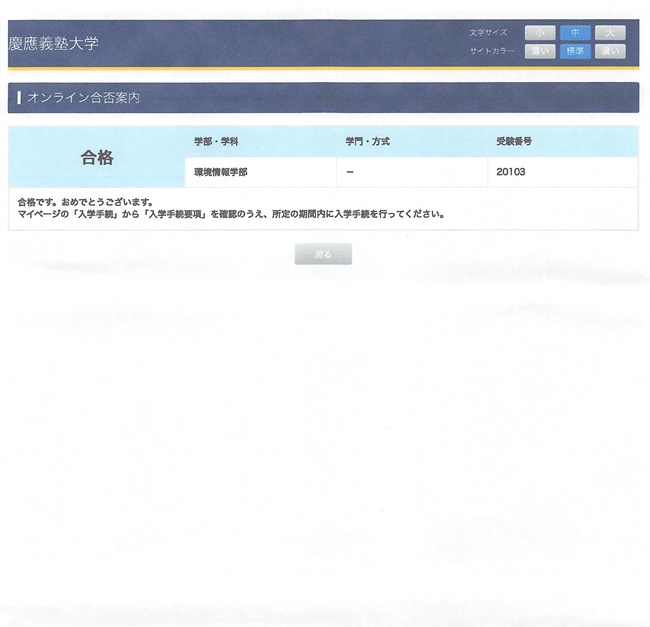Click the サイトカラー label
The image size is (650, 627).
[491, 51]
